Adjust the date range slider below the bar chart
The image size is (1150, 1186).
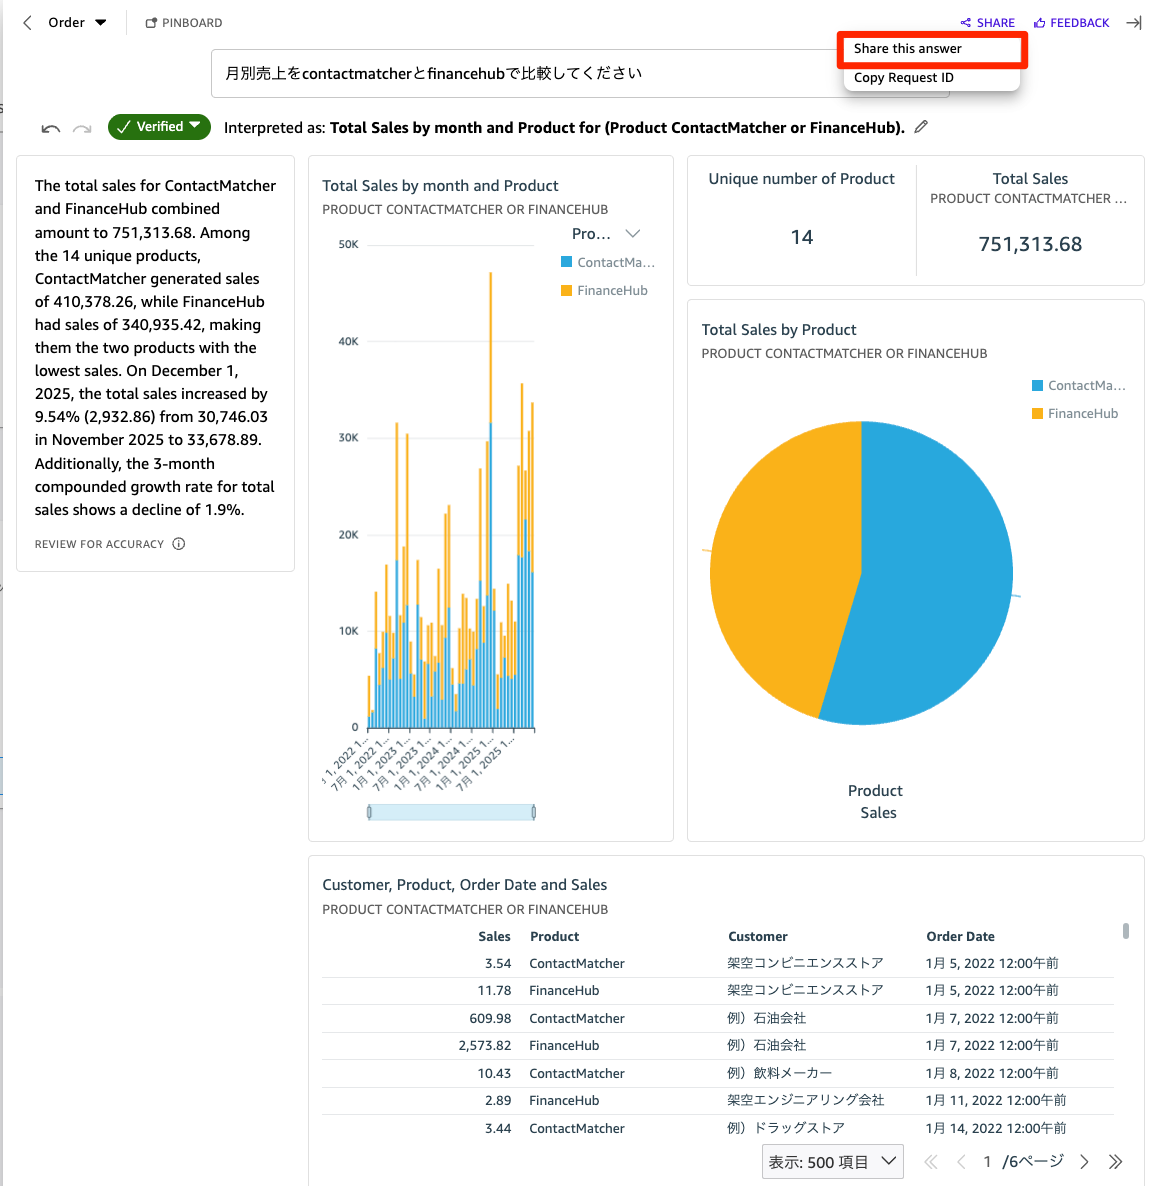[450, 811]
